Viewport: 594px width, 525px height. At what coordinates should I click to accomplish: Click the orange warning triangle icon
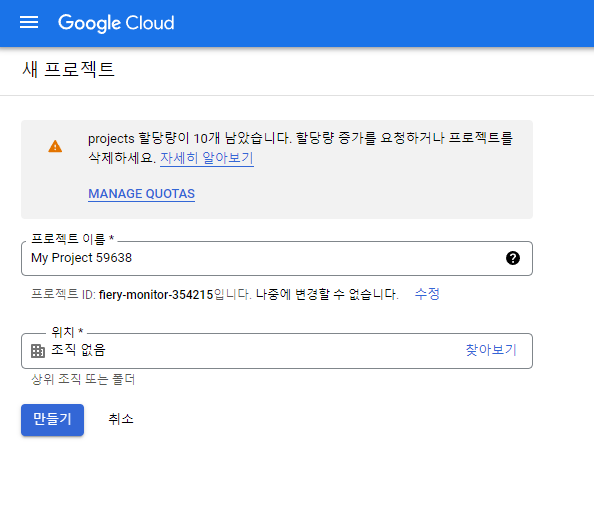coord(55,146)
